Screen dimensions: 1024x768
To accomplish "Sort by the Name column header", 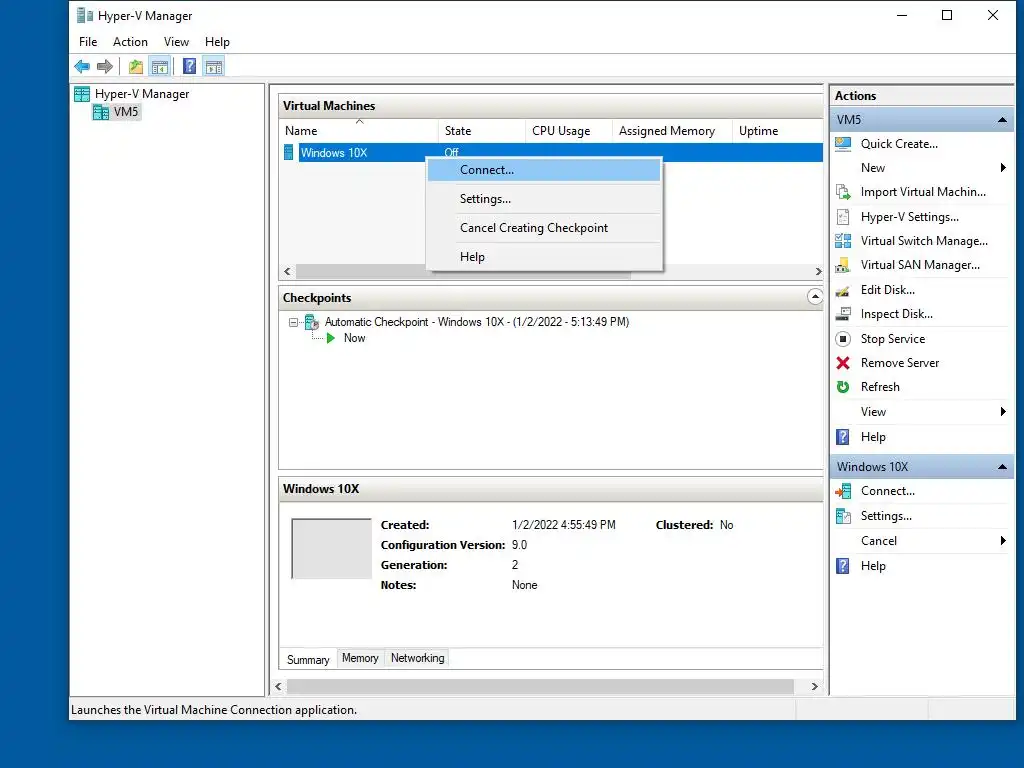I will click(x=359, y=131).
